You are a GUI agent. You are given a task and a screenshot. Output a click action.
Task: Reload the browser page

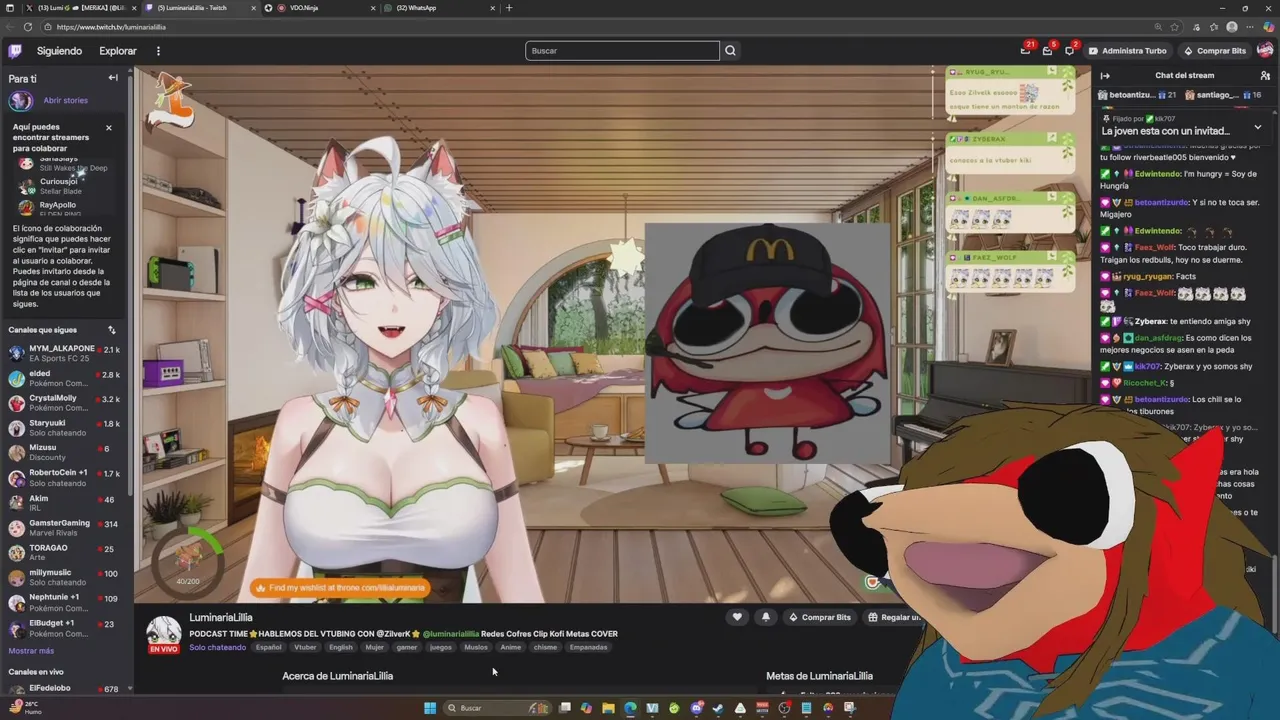[x=27, y=27]
